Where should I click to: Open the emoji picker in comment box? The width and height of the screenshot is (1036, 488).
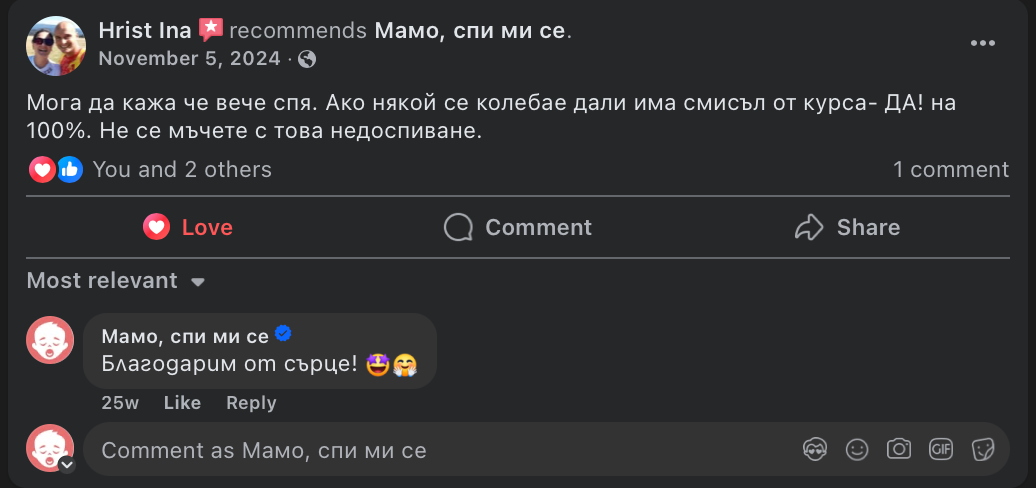857,449
